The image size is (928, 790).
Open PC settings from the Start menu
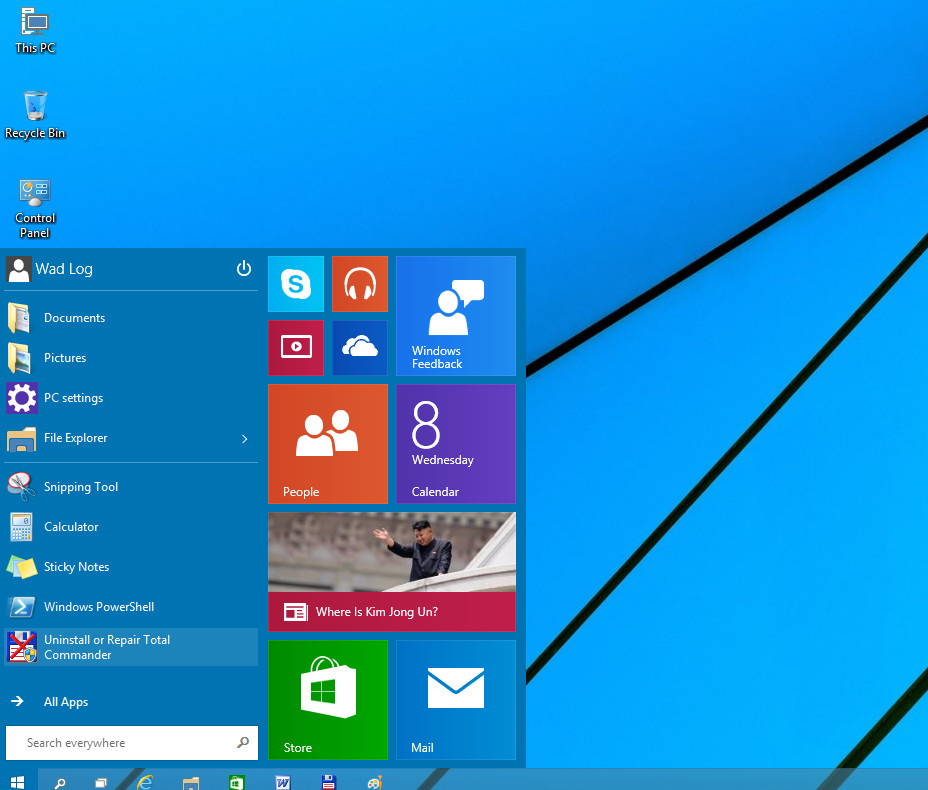[73, 398]
